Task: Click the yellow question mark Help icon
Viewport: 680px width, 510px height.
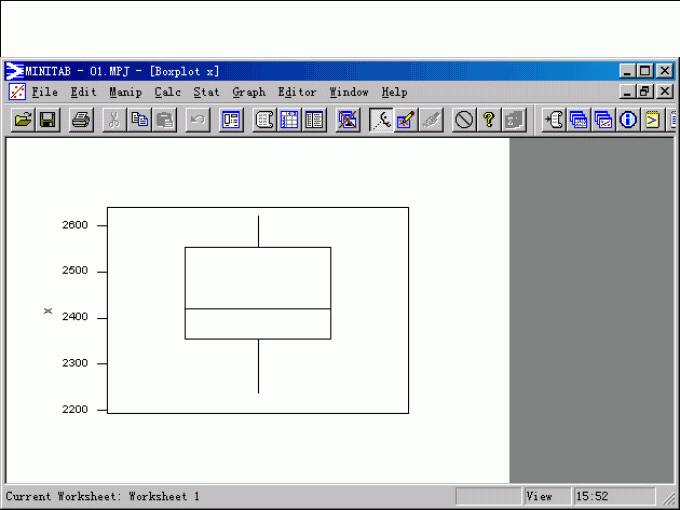Action: [488, 120]
